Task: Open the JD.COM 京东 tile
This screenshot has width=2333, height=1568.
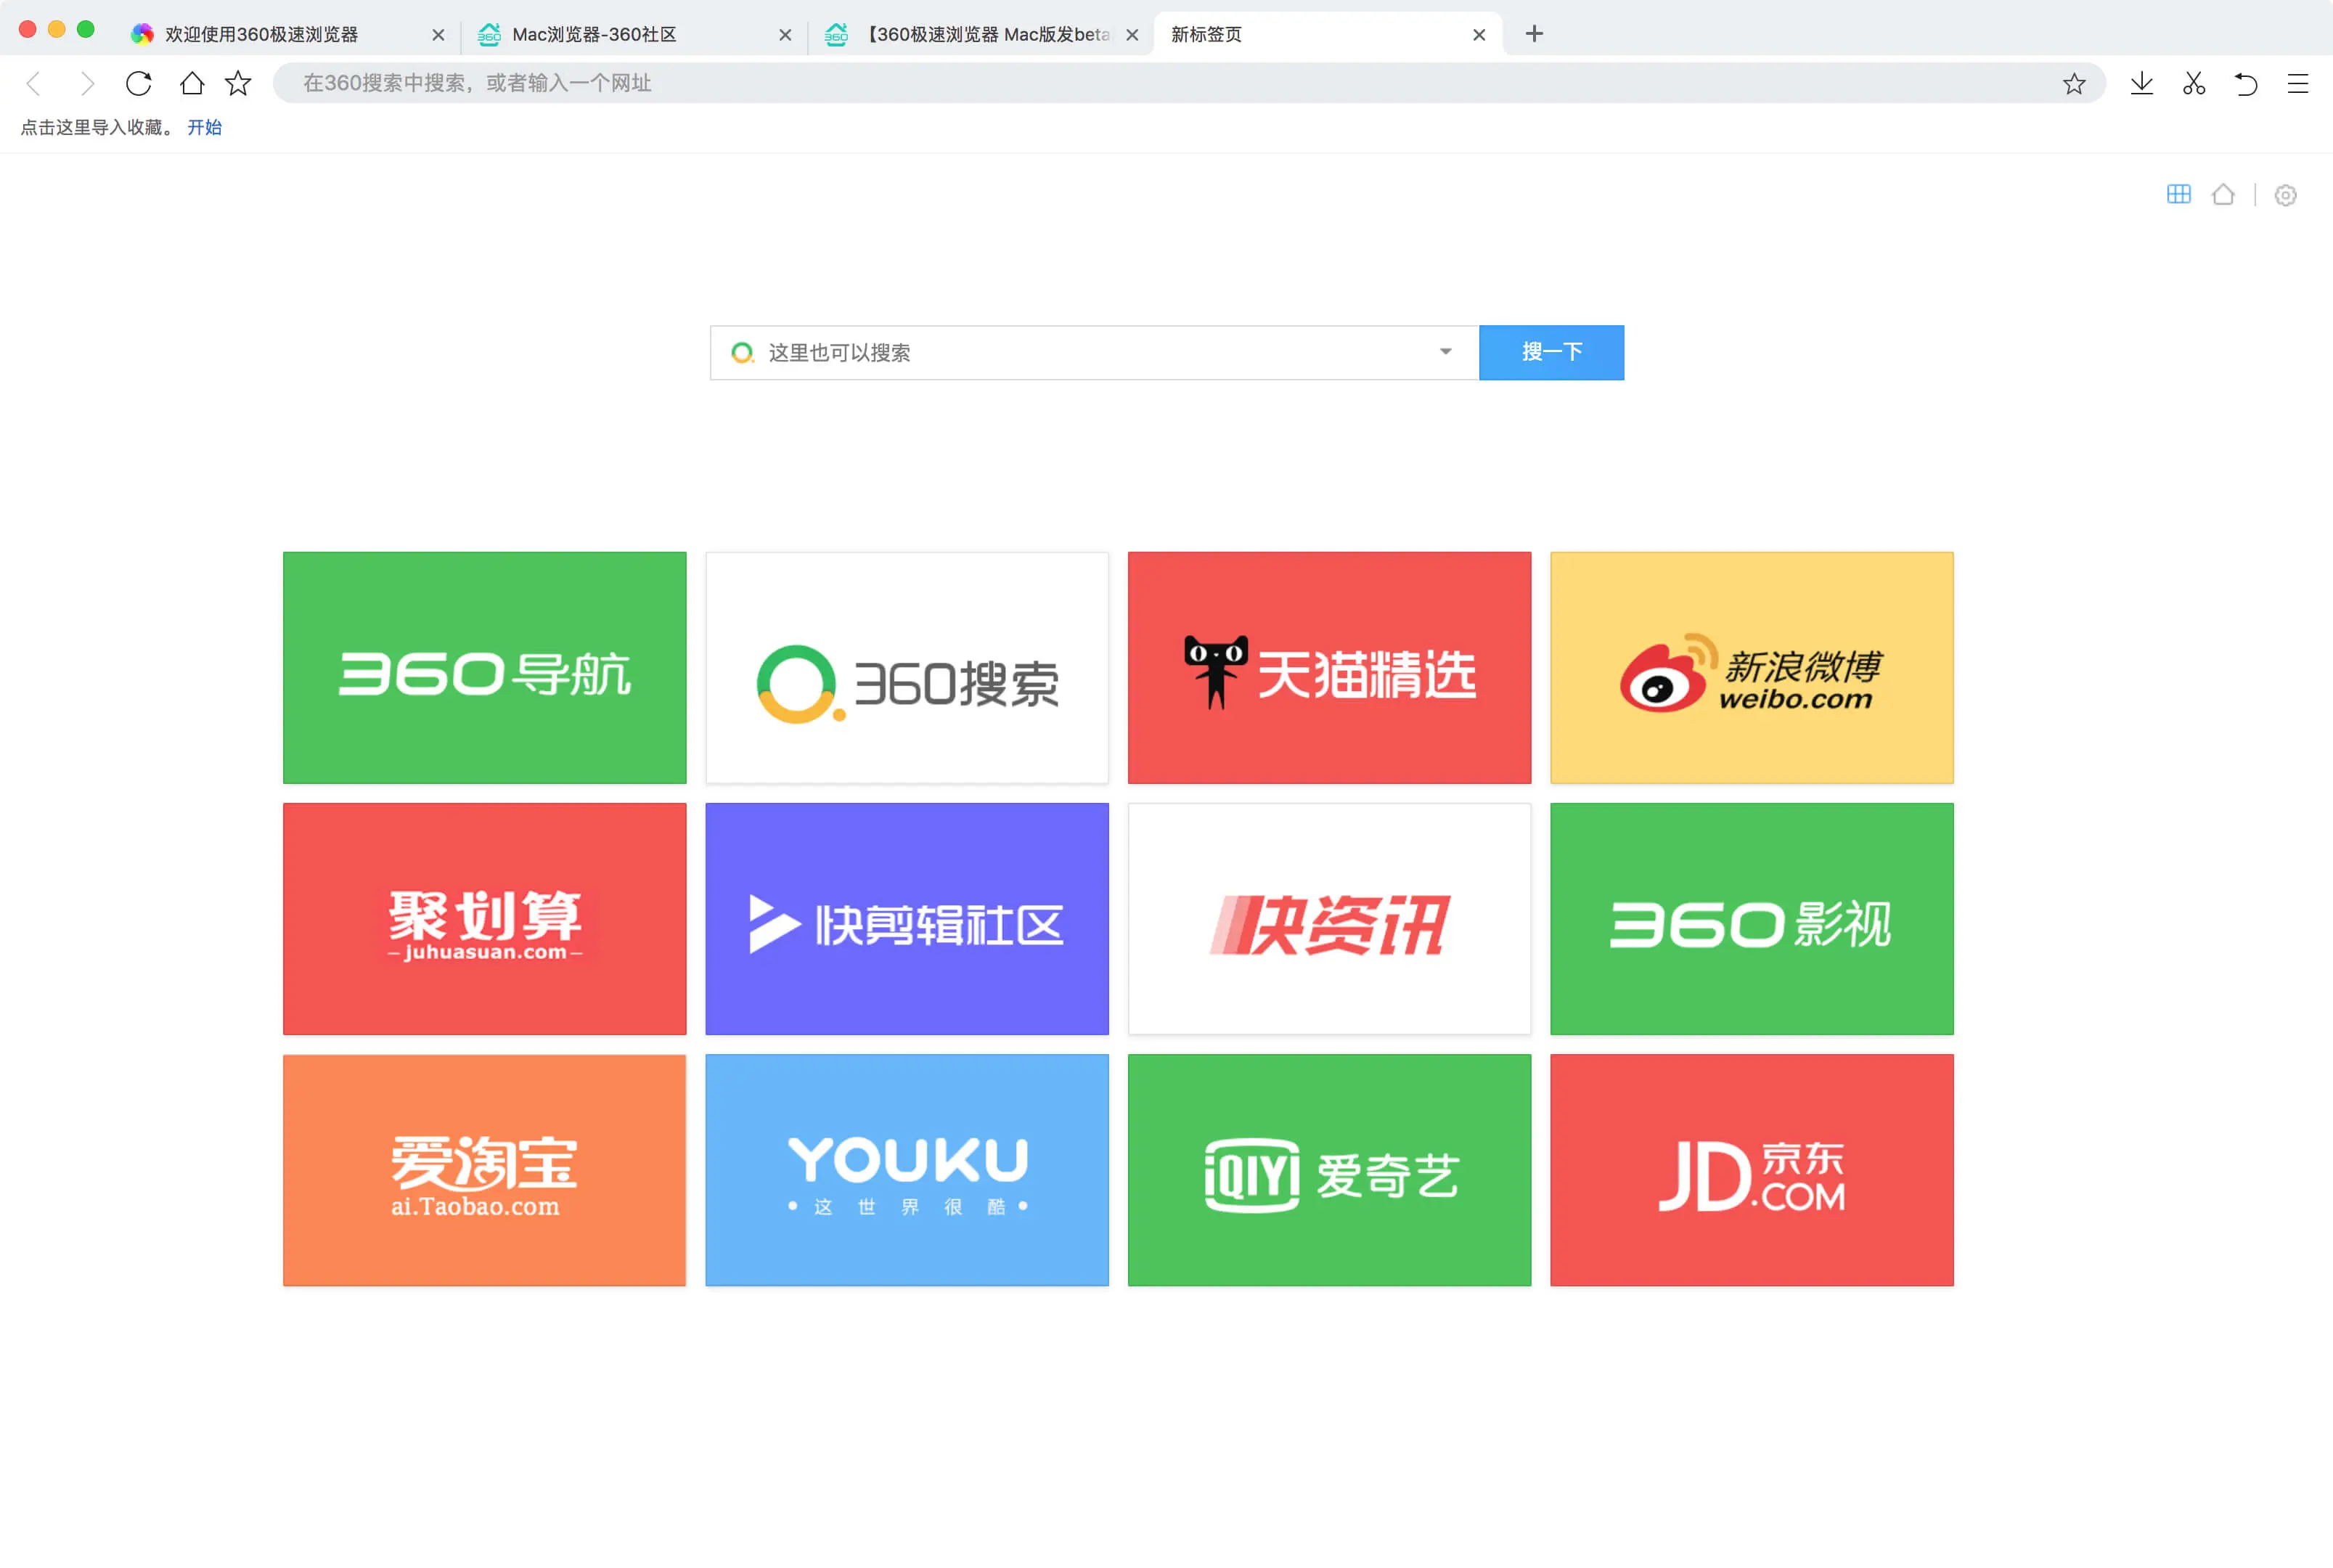Action: click(1751, 1170)
